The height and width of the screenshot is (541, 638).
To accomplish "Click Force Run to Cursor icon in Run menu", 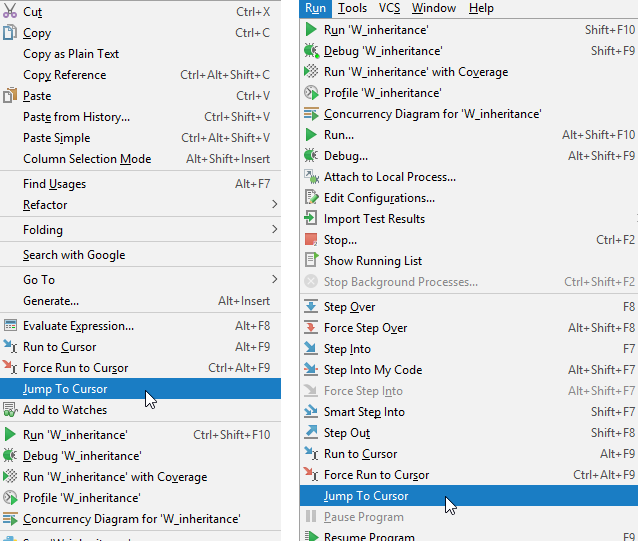I will coord(311,474).
